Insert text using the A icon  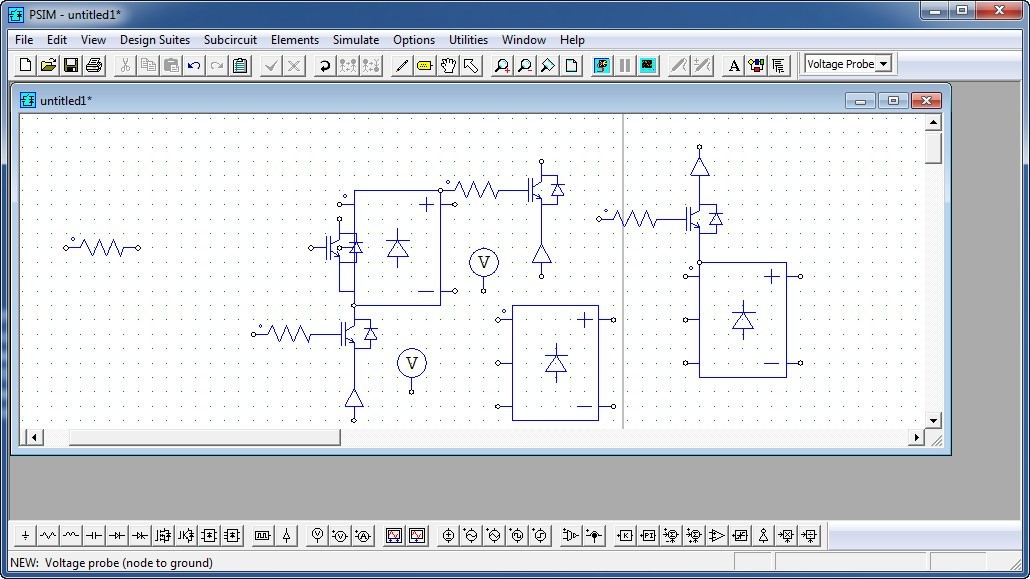[x=734, y=65]
